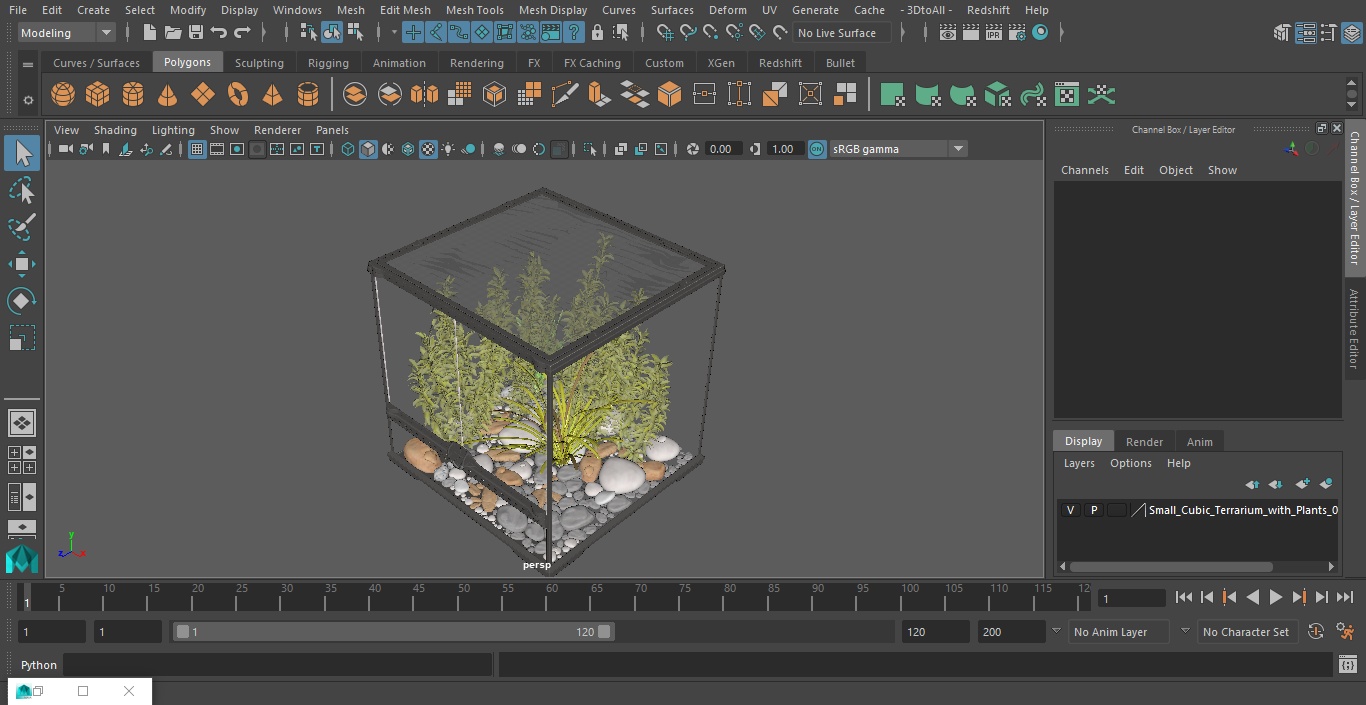Create a polygon pyramid from shelf
The width and height of the screenshot is (1366, 705).
272,95
